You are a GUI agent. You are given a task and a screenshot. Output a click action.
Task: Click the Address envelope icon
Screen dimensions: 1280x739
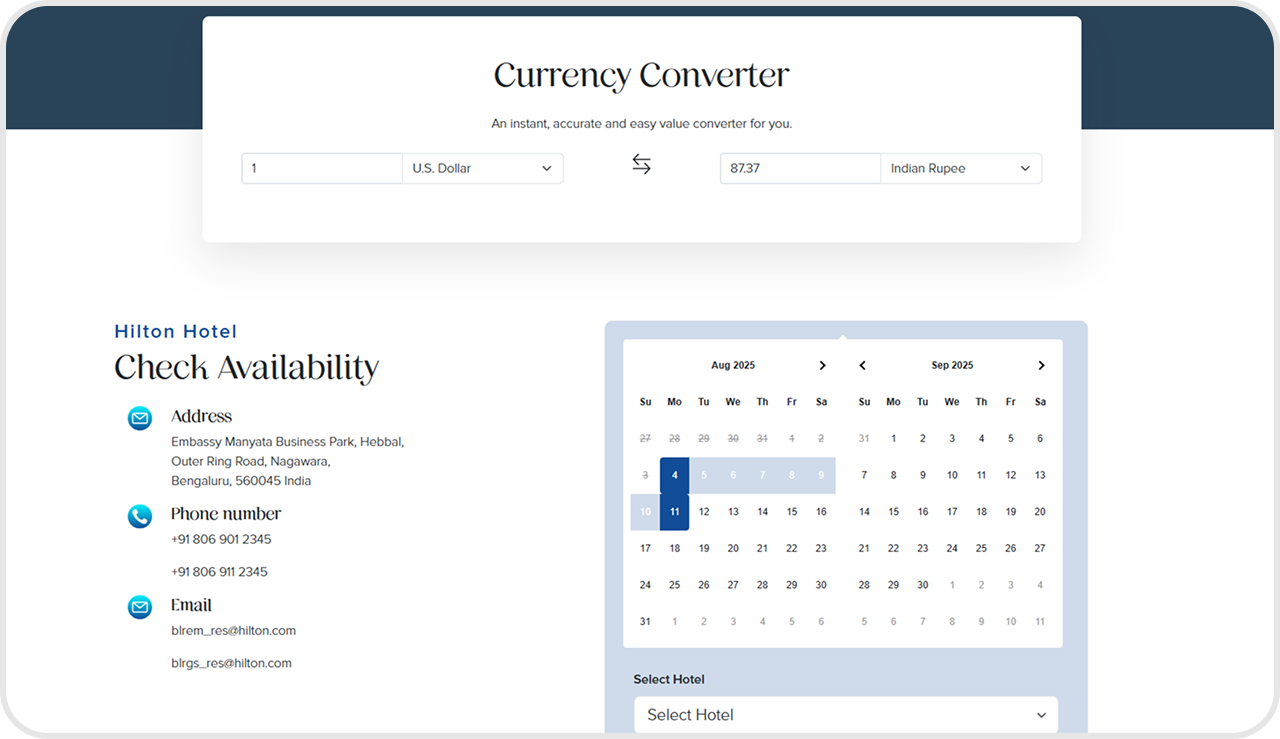point(140,418)
